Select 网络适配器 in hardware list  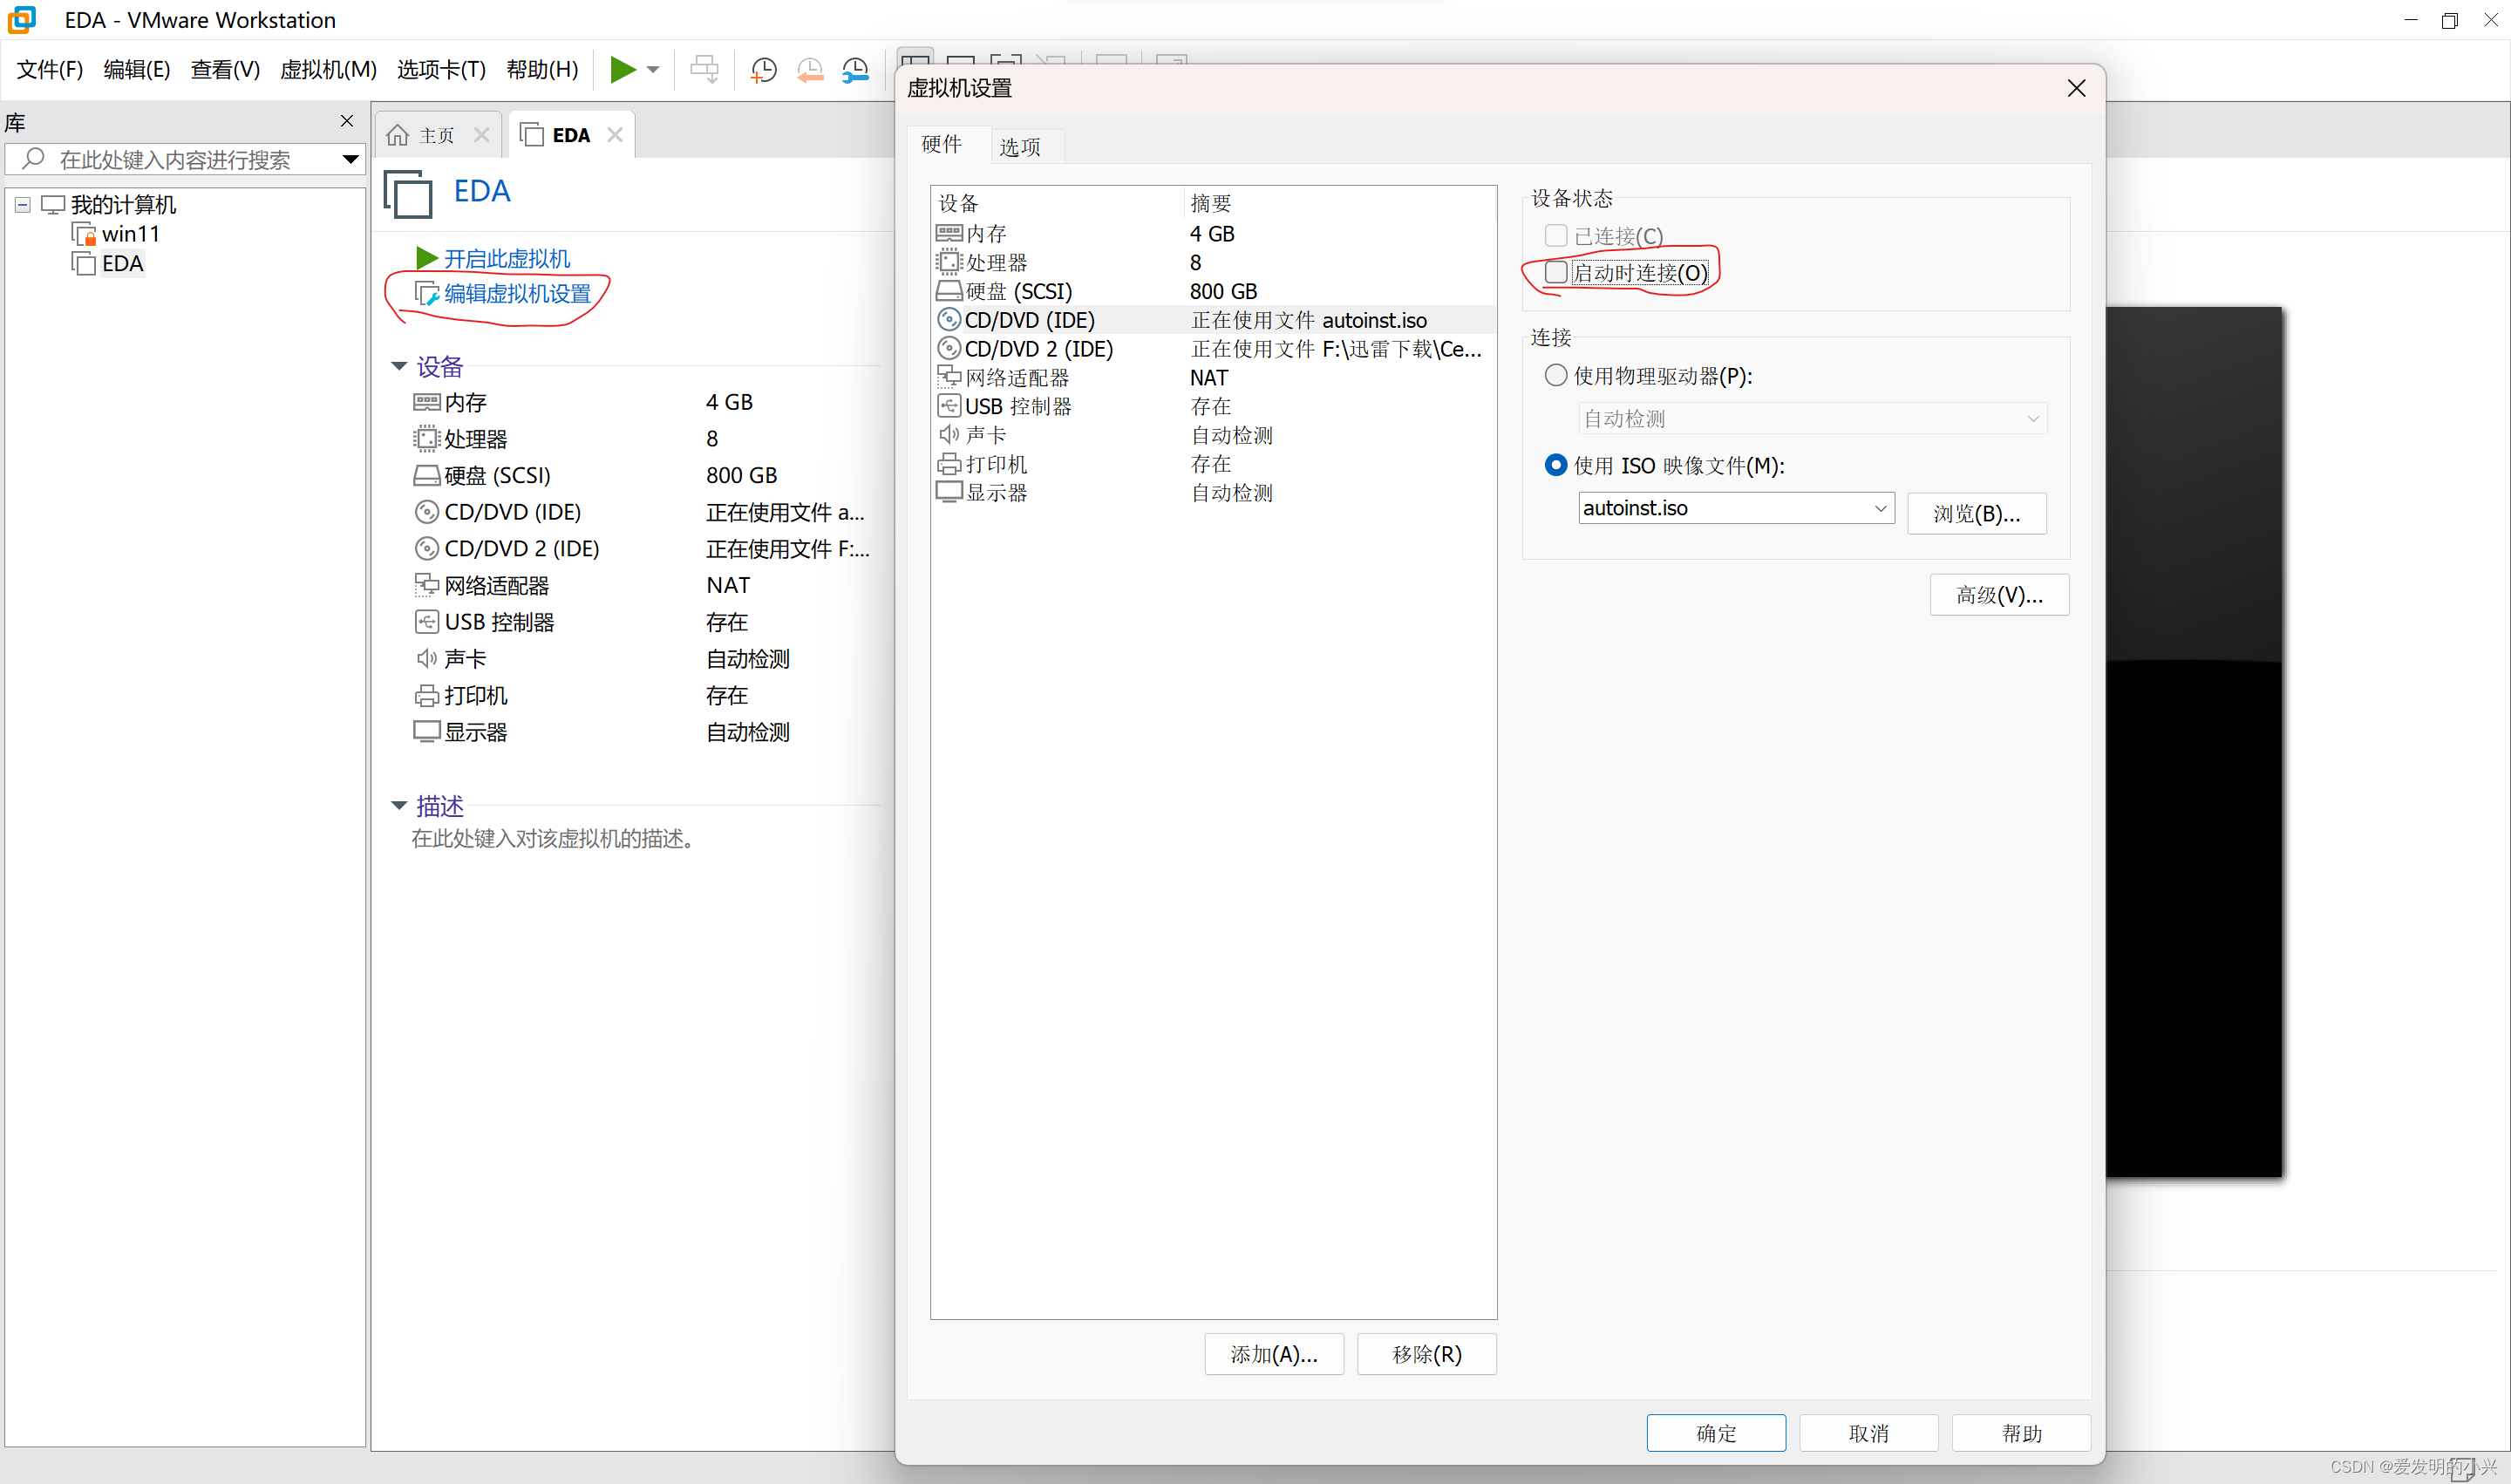pyautogui.click(x=1213, y=378)
